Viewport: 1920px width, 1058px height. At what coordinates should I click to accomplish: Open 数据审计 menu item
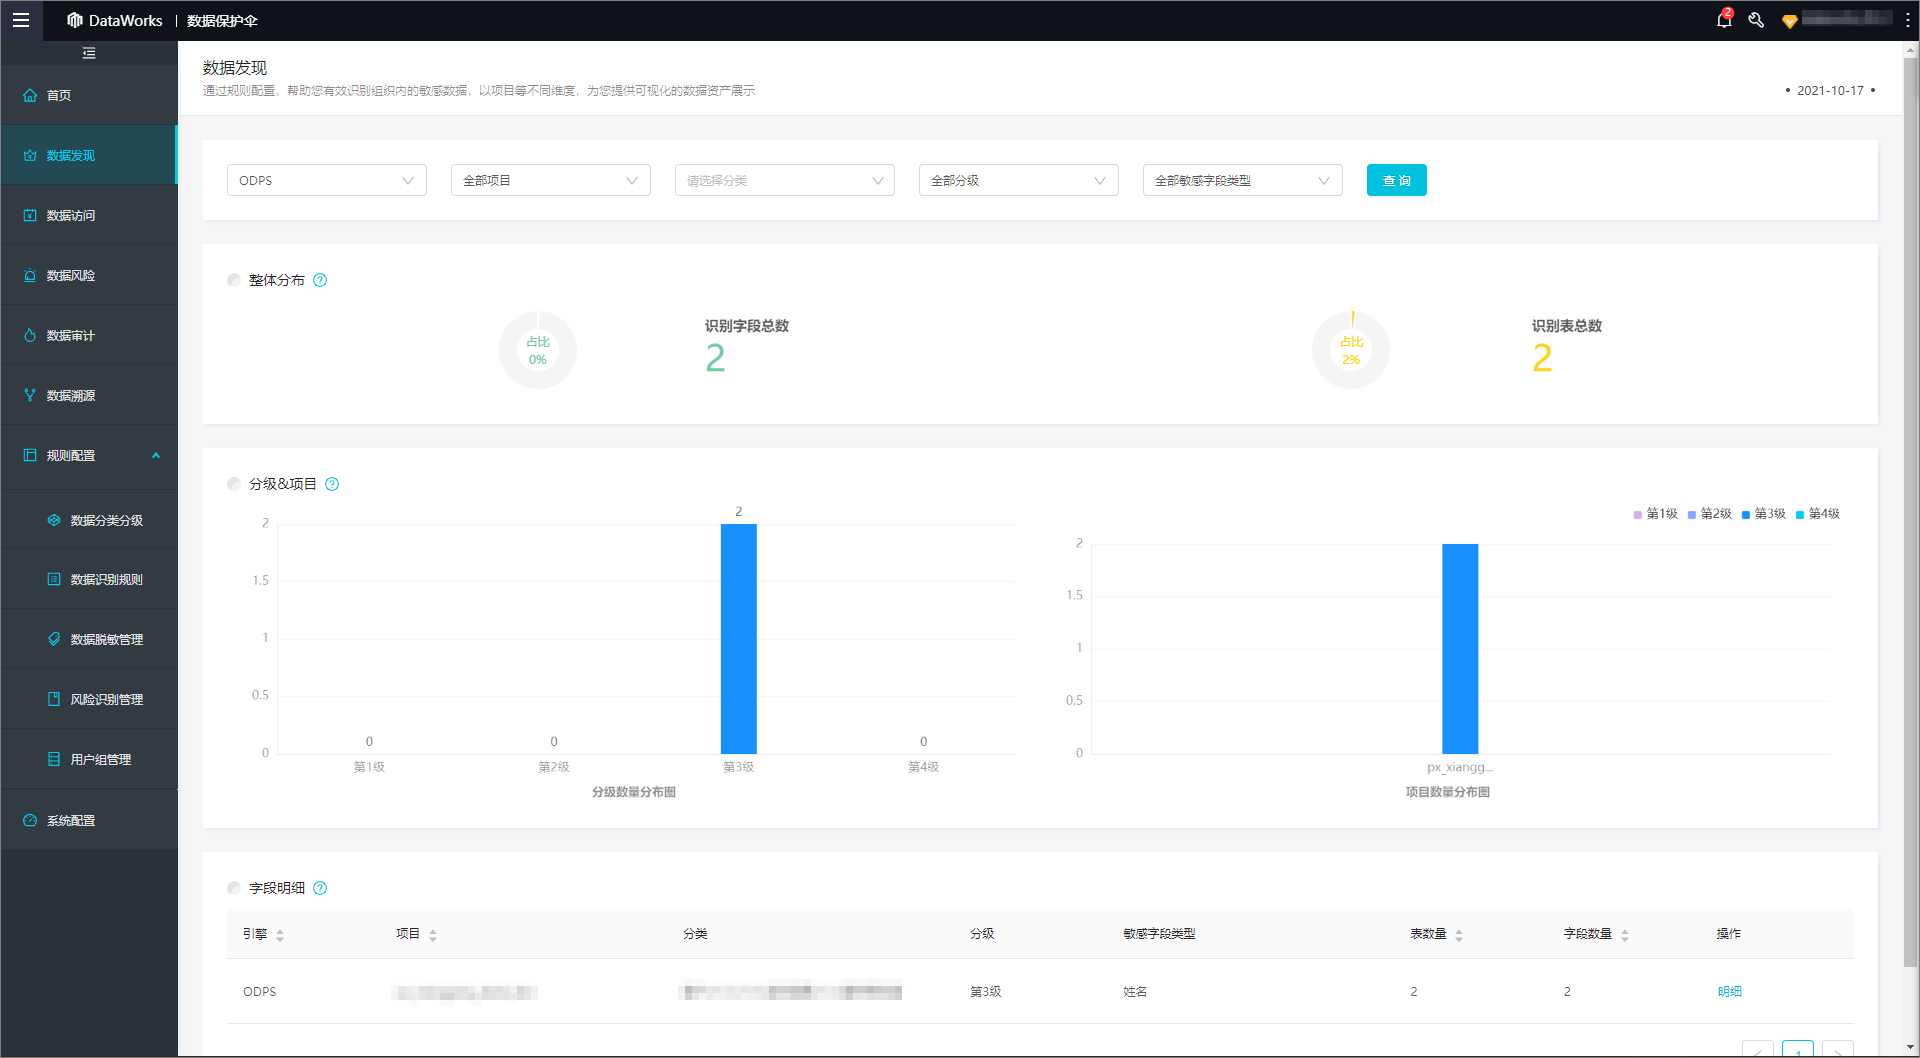coord(89,335)
